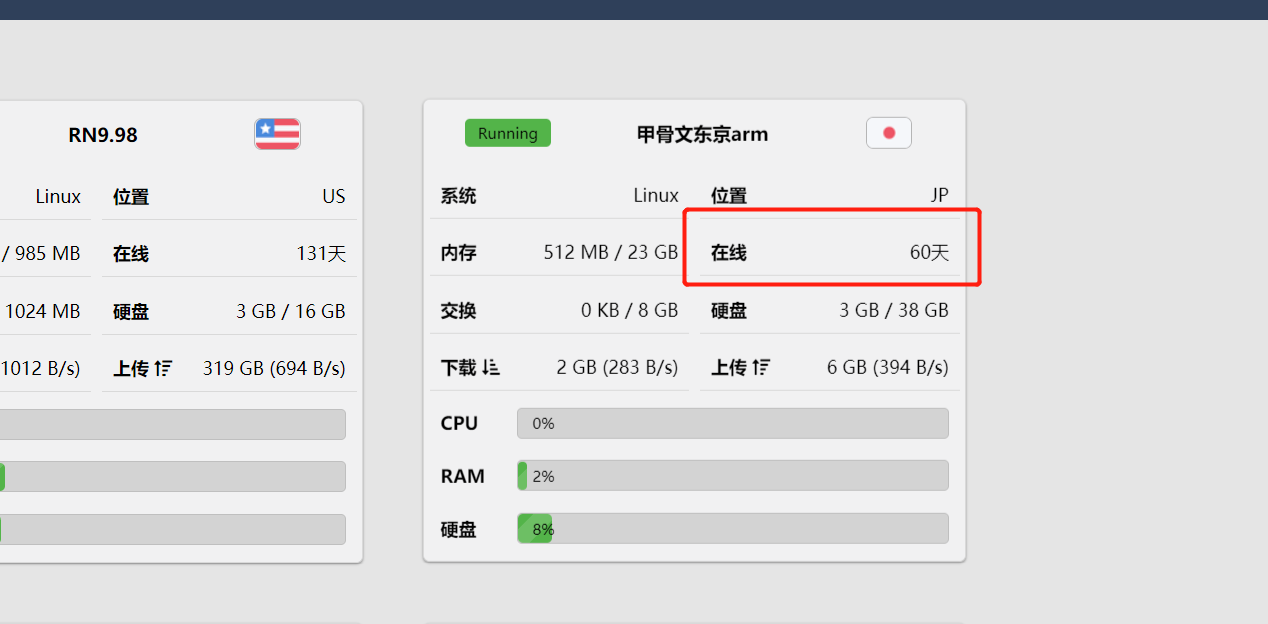
Task: Click the download arrows icon next to 下载
Action: click(490, 367)
